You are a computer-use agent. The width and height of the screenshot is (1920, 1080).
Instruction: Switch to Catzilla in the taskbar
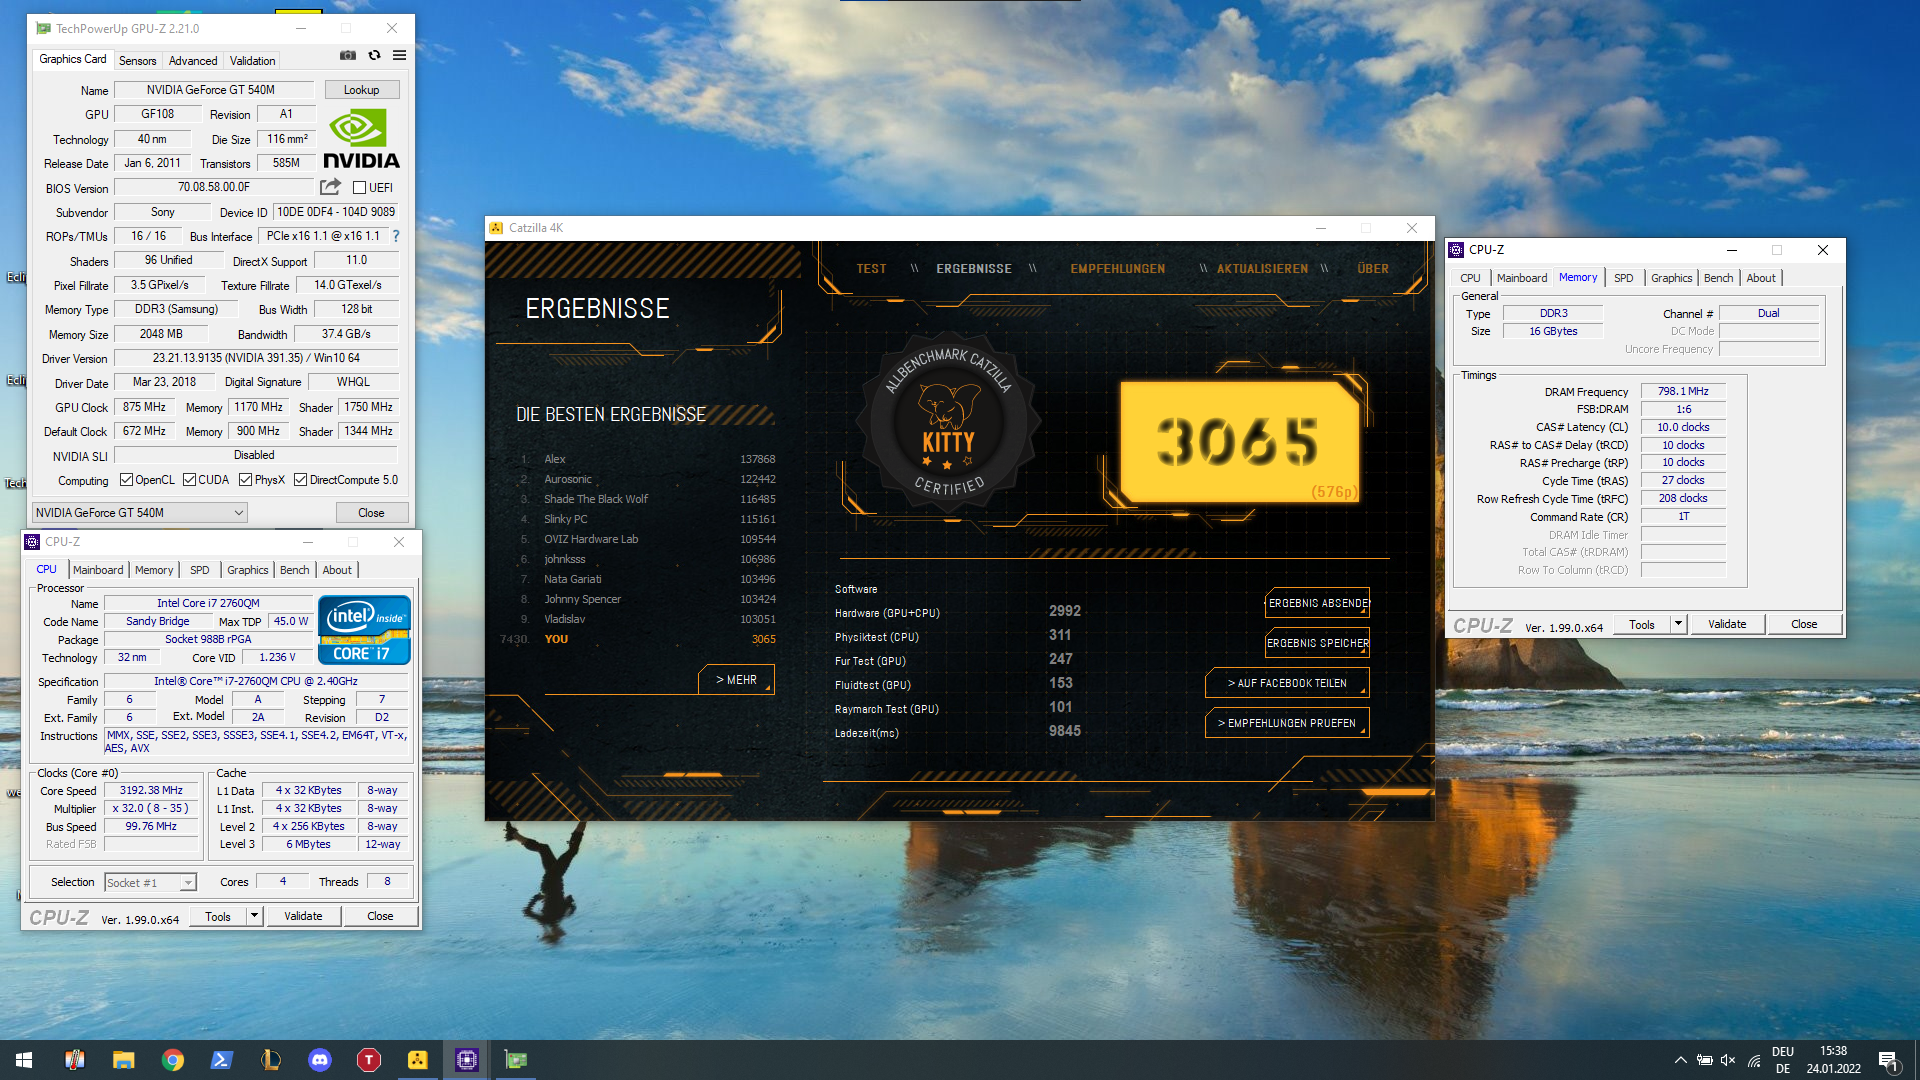coord(417,1060)
